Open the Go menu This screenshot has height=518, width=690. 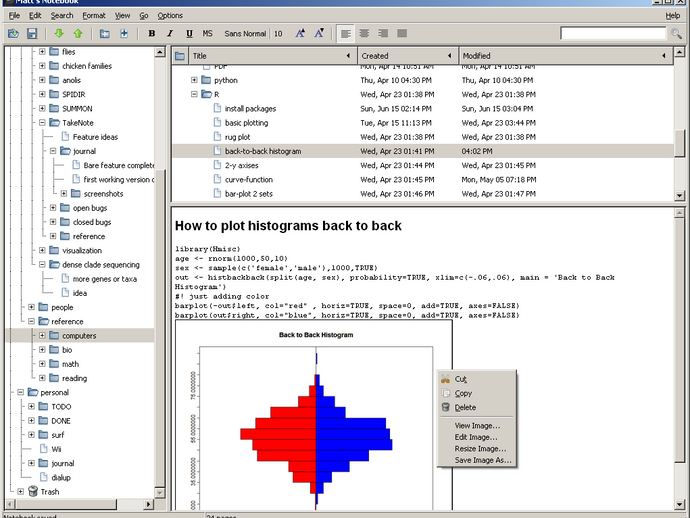(x=144, y=15)
